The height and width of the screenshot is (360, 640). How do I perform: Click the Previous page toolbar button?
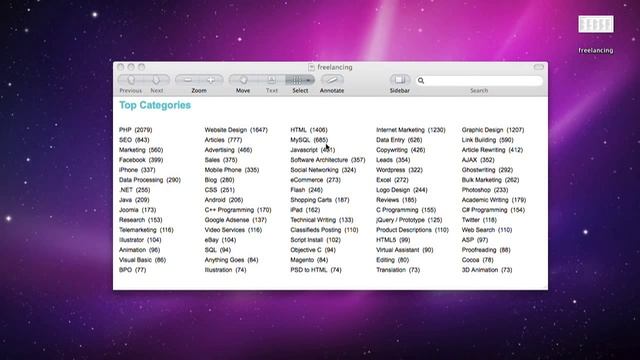pos(131,80)
